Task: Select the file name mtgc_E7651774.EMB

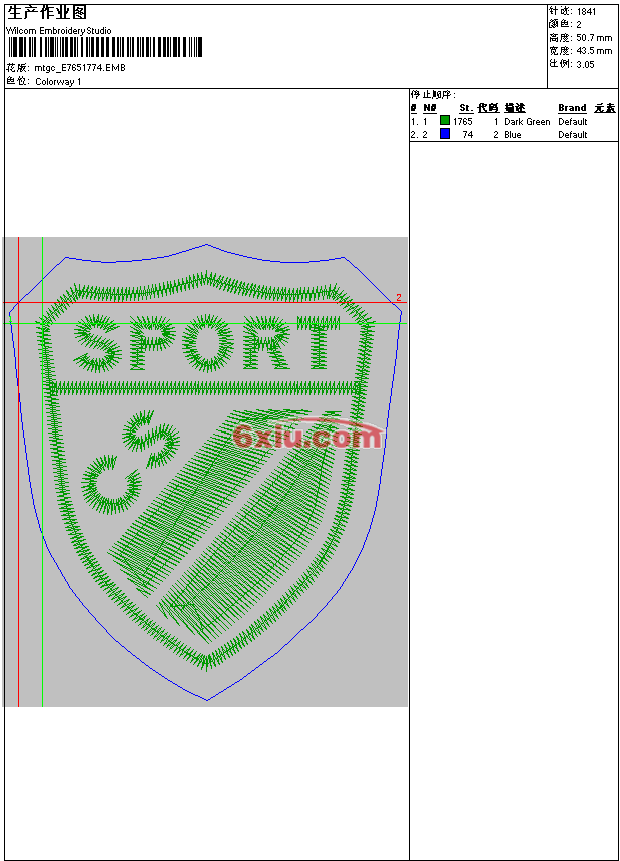Action: pos(80,68)
